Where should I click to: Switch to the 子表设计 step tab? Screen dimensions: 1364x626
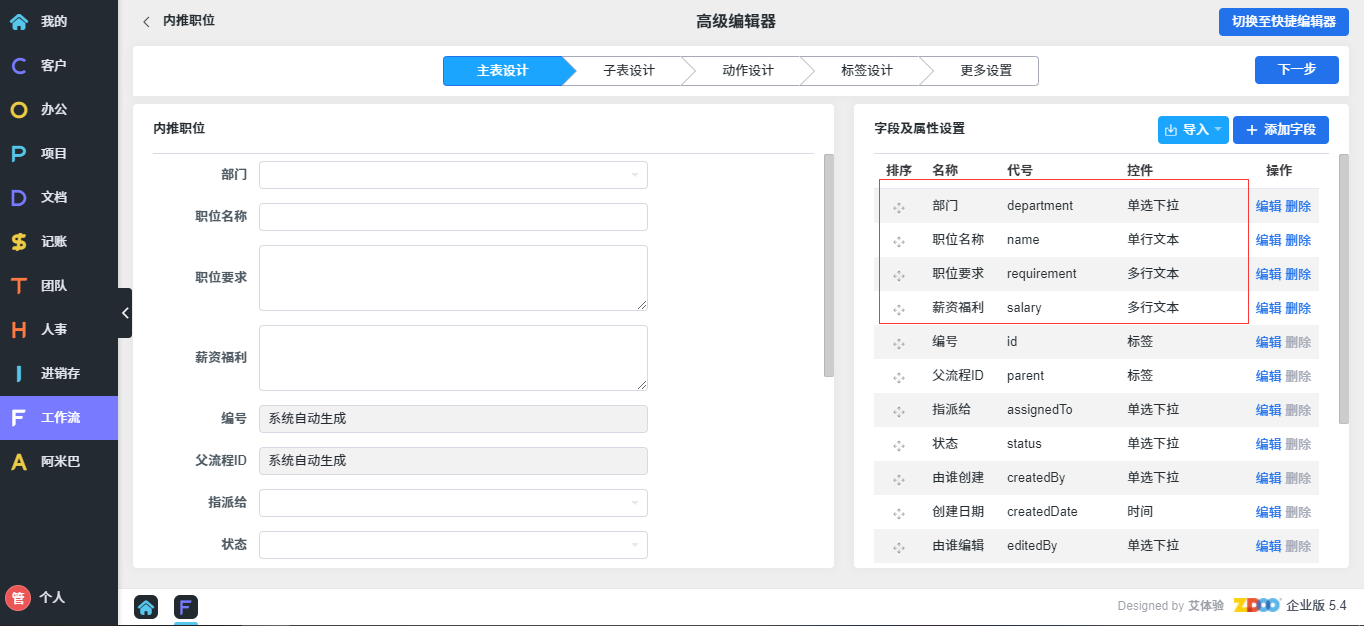(628, 71)
